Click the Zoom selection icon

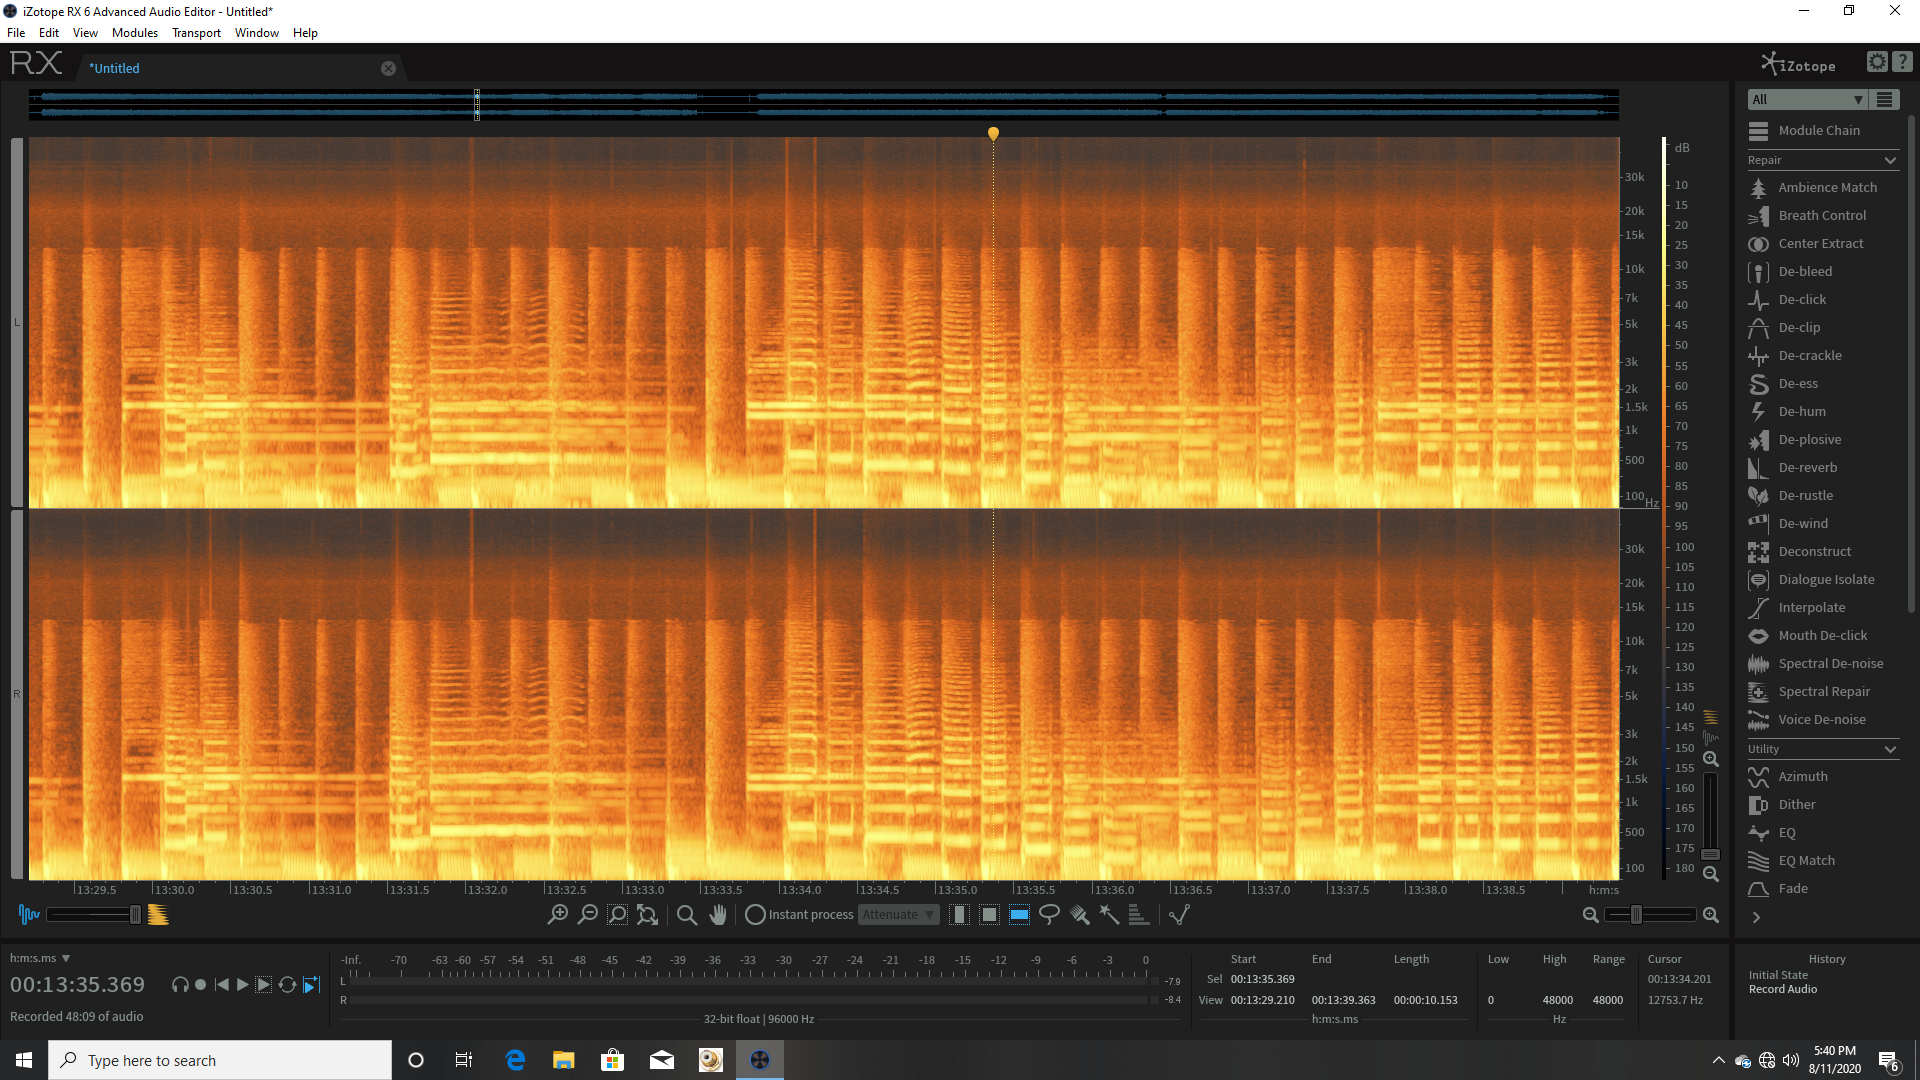pos(618,914)
